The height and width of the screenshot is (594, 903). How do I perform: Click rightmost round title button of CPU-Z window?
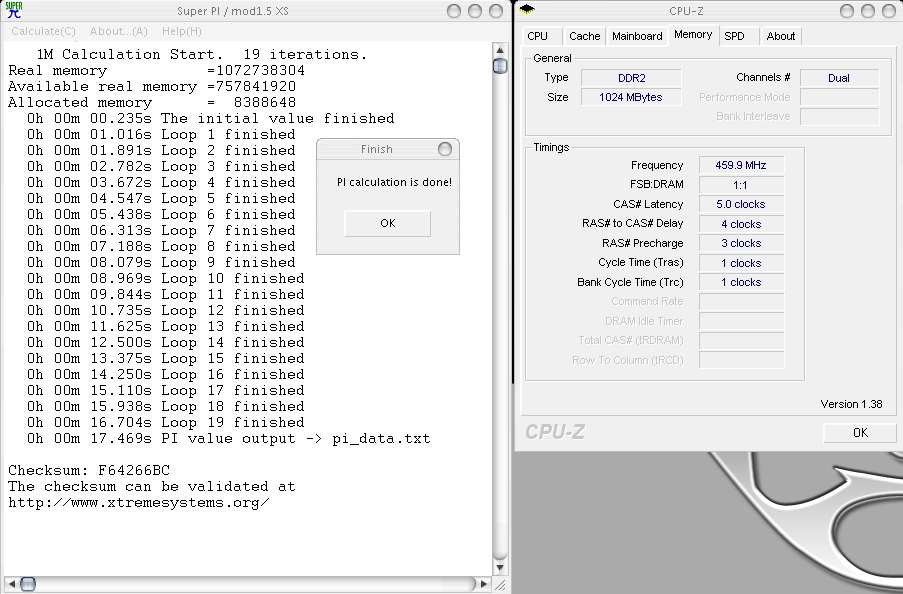(888, 11)
